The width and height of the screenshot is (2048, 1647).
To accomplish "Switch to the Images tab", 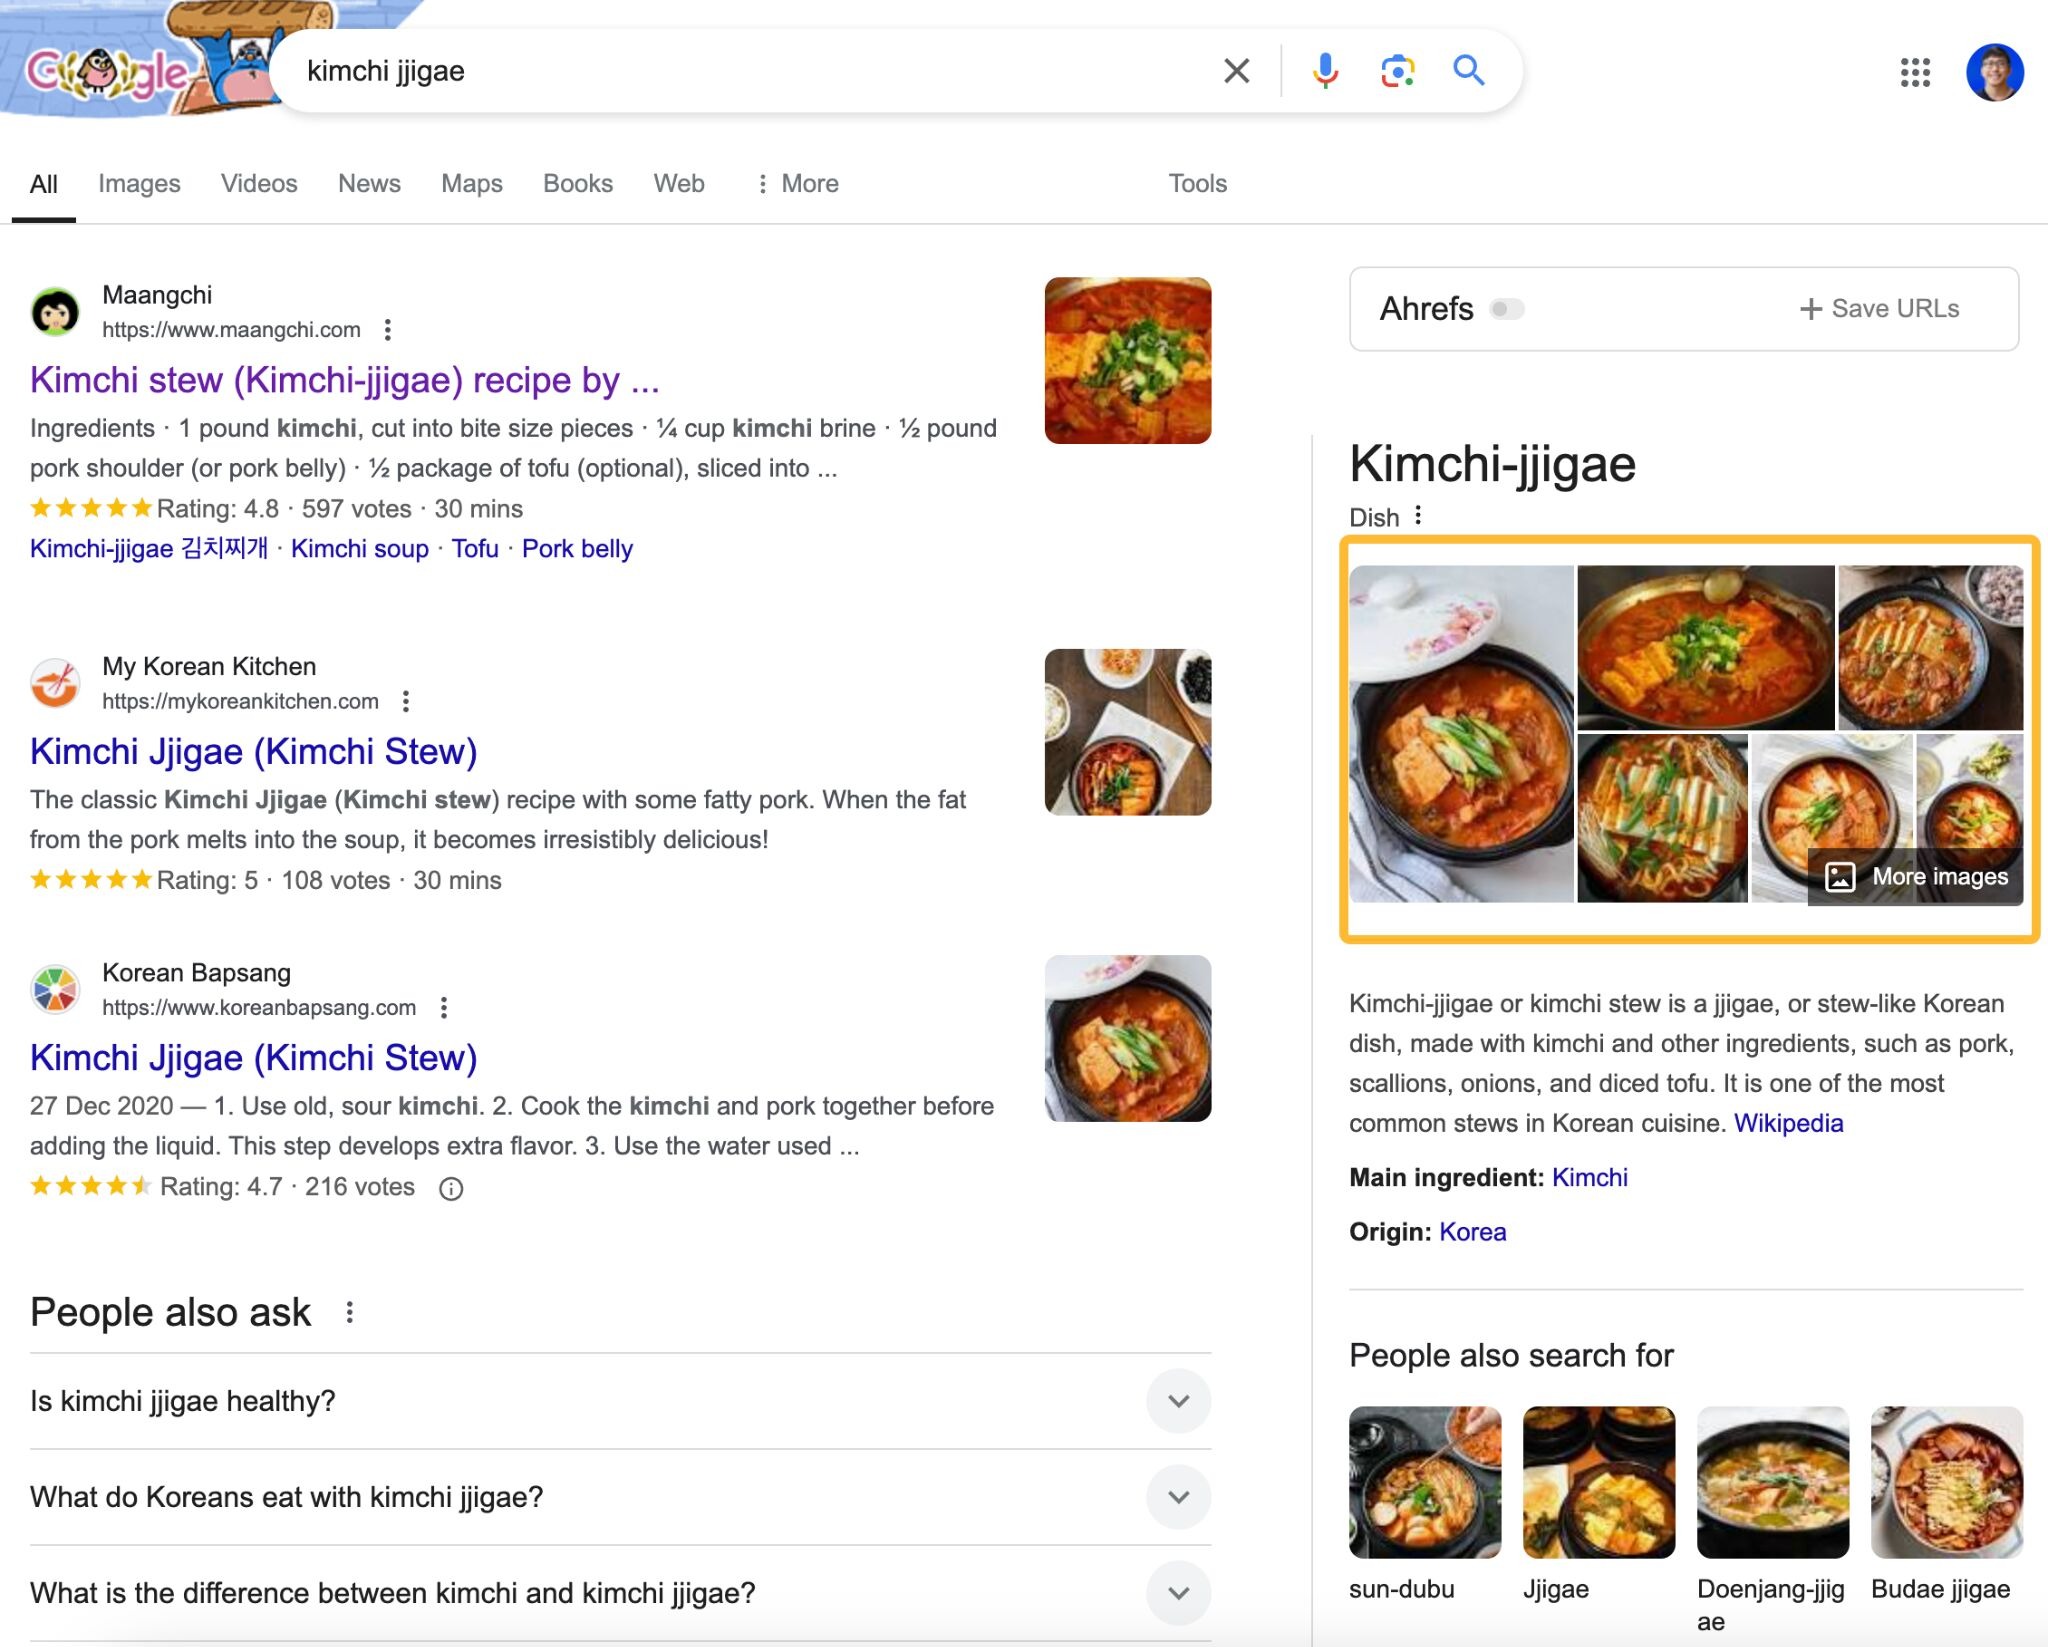I will click(139, 183).
